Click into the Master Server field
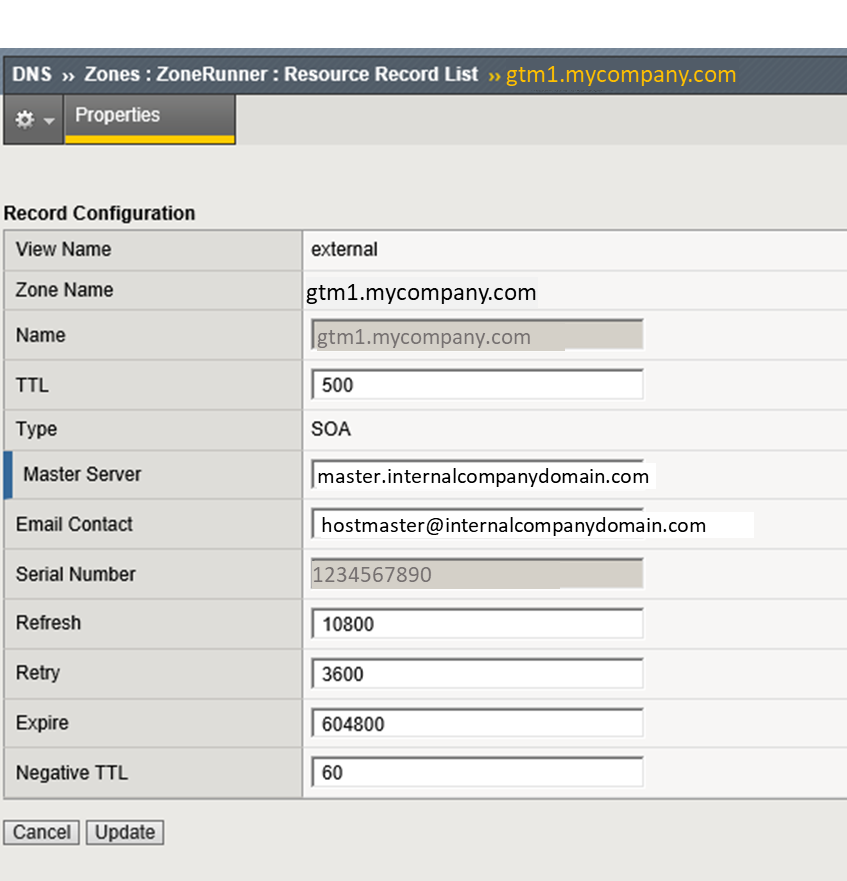The height and width of the screenshot is (881, 847). (x=480, y=476)
